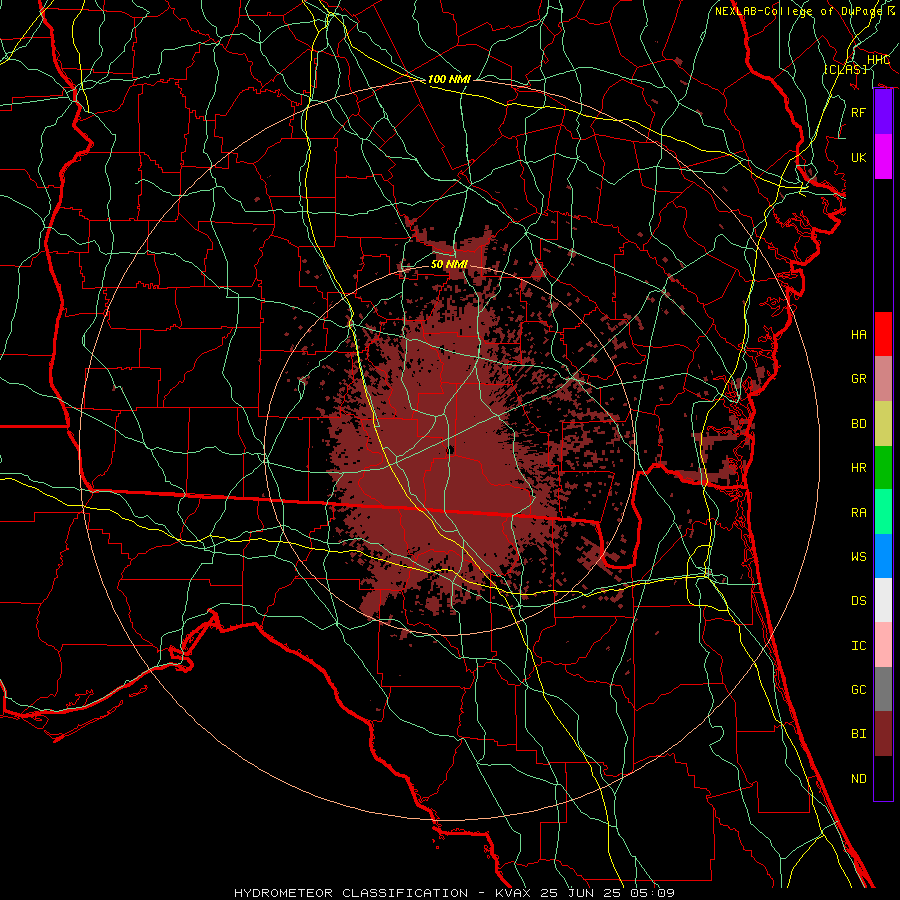Click the magenta UK color swatch
The width and height of the screenshot is (900, 900).
coord(883,157)
